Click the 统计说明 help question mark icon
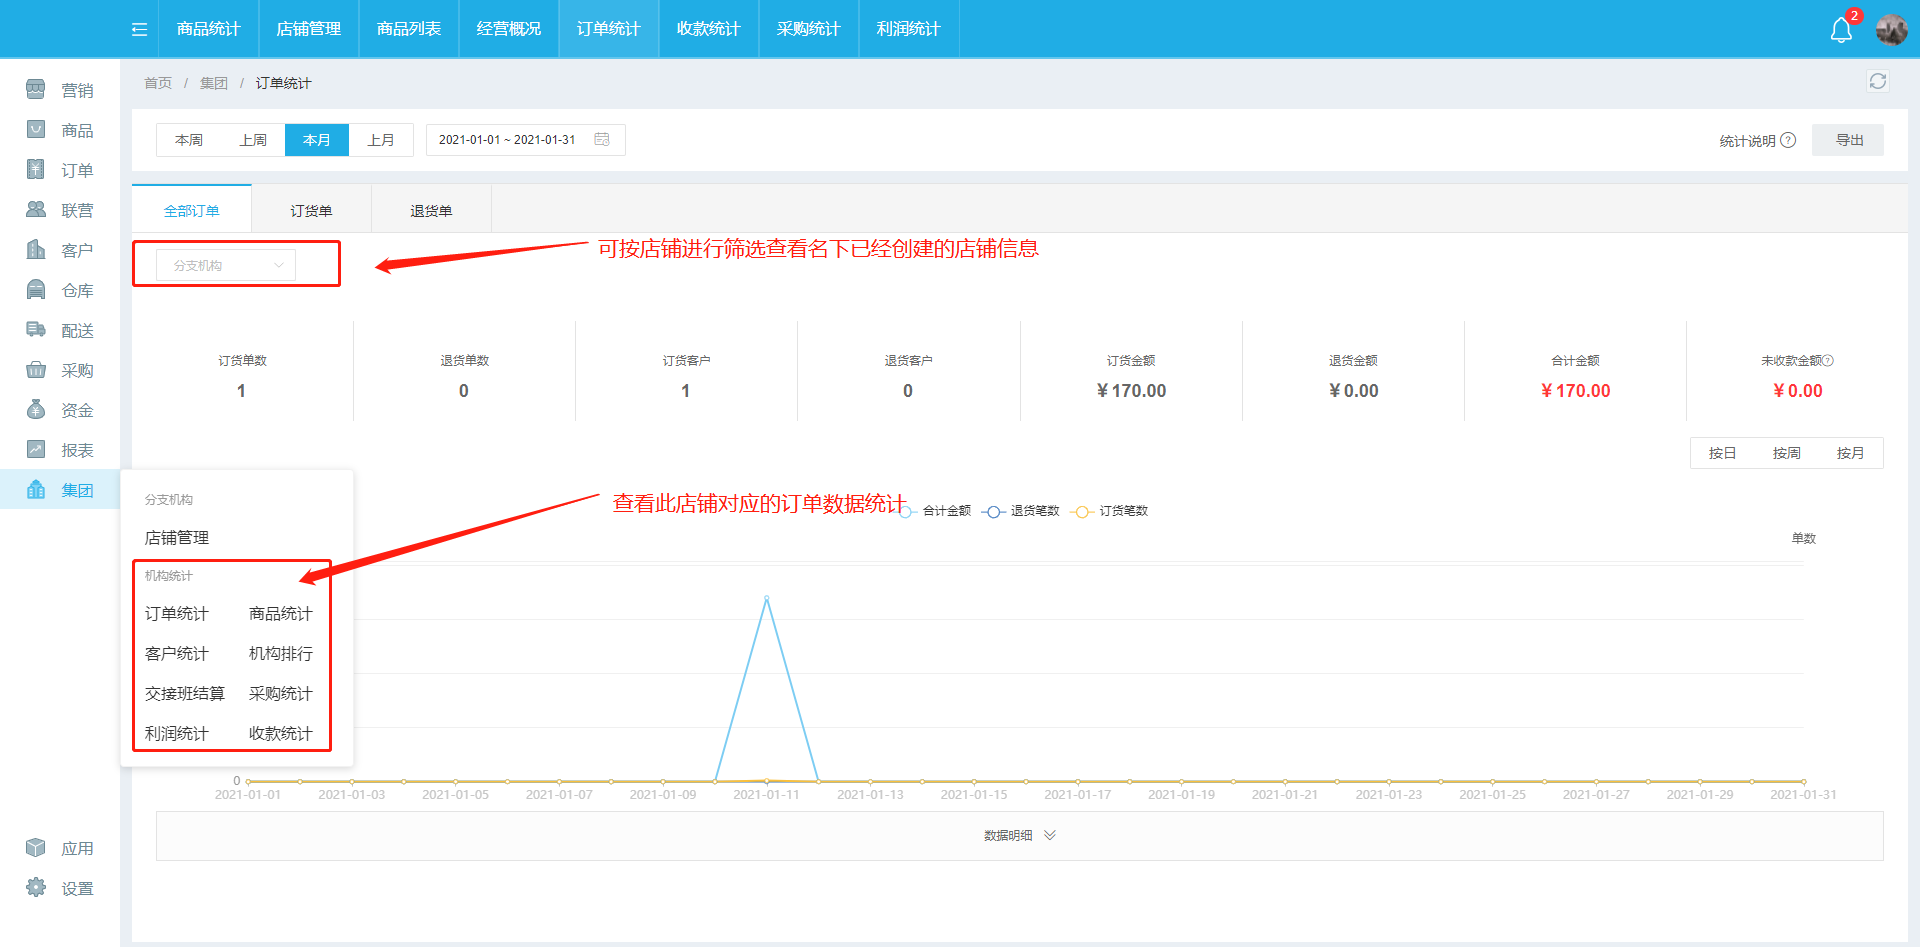The image size is (1920, 947). pyautogui.click(x=1788, y=140)
